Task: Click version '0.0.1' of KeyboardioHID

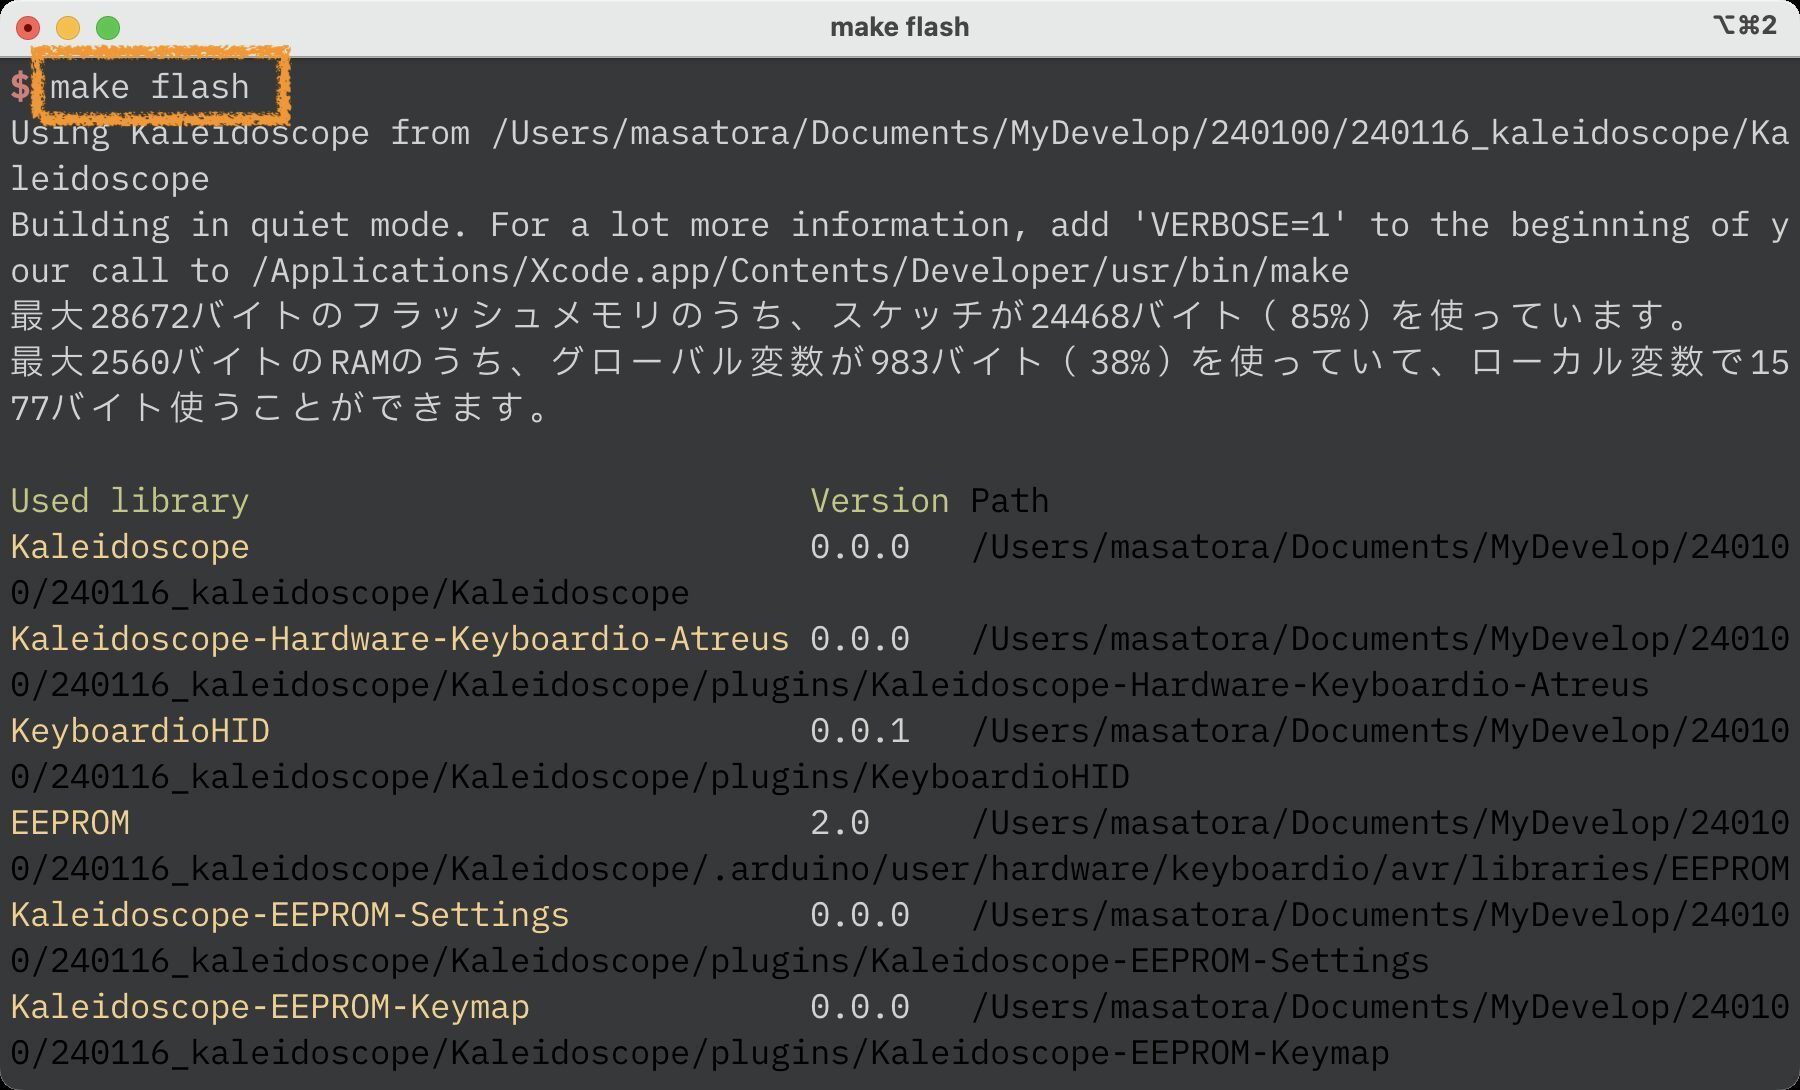Action: point(860,731)
